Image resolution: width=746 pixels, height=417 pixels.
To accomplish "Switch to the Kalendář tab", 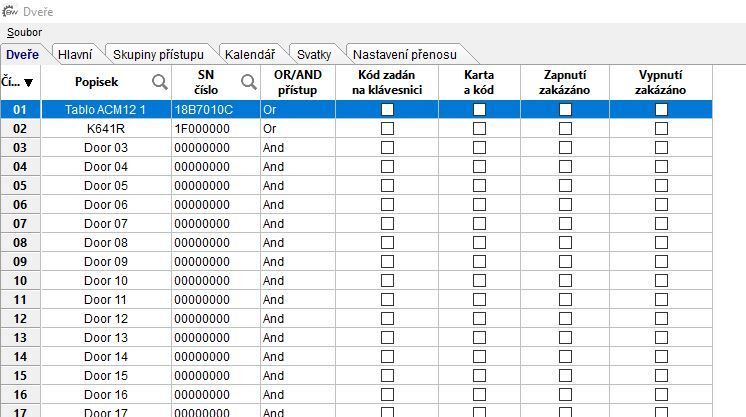I will tap(249, 54).
